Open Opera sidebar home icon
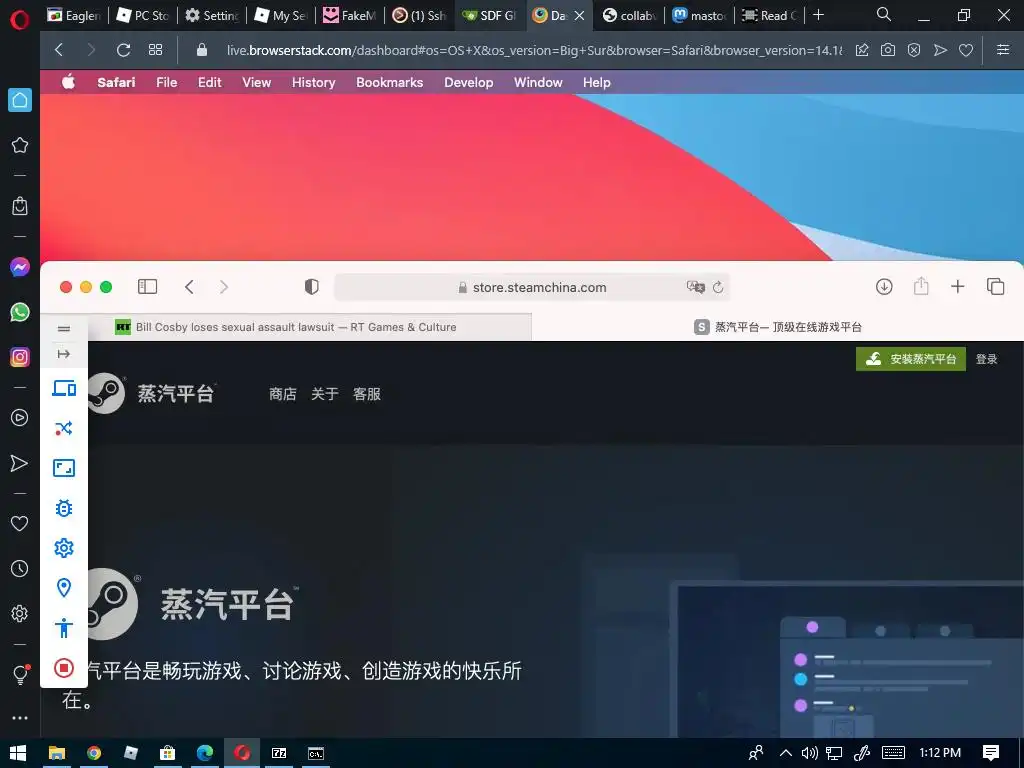The height and width of the screenshot is (768, 1024). [x=20, y=100]
